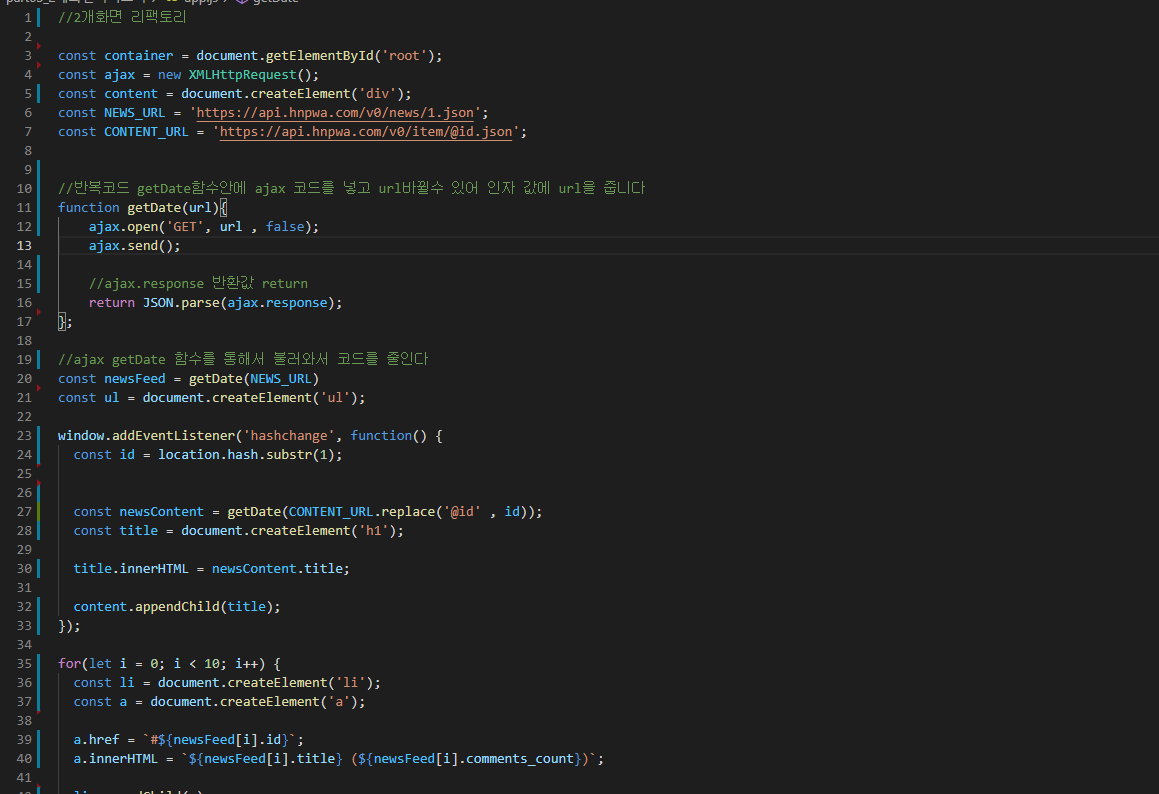Open the news/1.json API URL link
The height and width of the screenshot is (794, 1159).
[335, 113]
